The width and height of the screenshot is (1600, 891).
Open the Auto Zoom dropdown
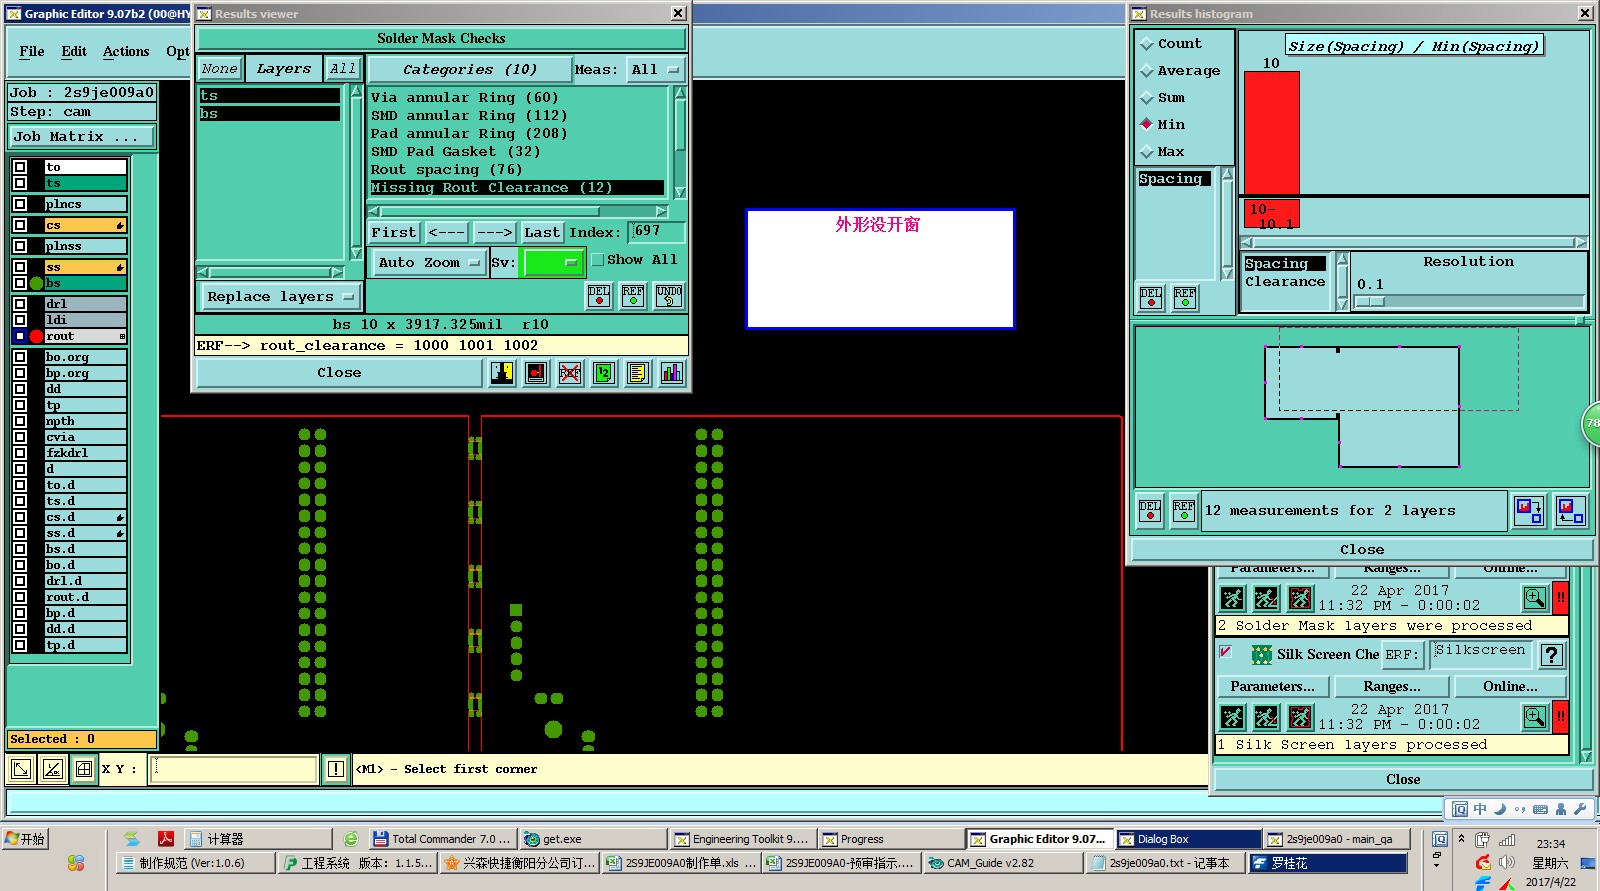click(x=430, y=263)
